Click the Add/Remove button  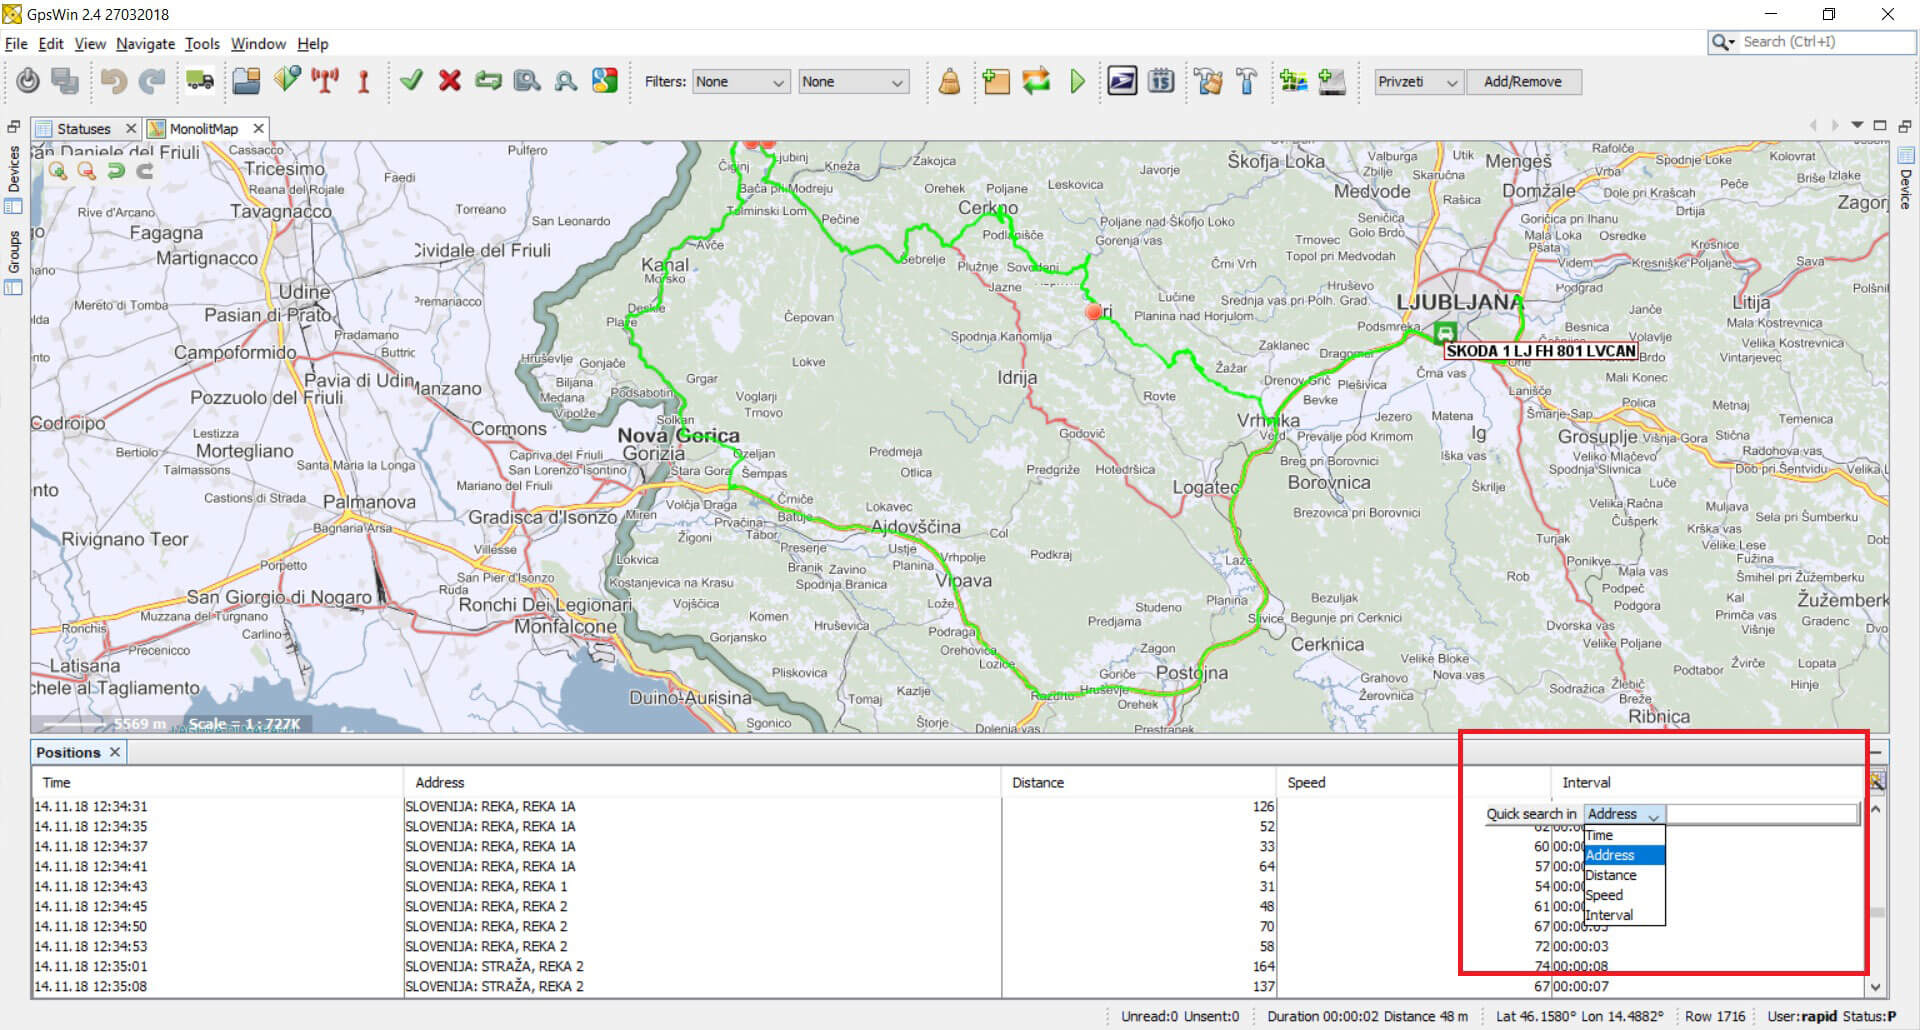[1522, 82]
